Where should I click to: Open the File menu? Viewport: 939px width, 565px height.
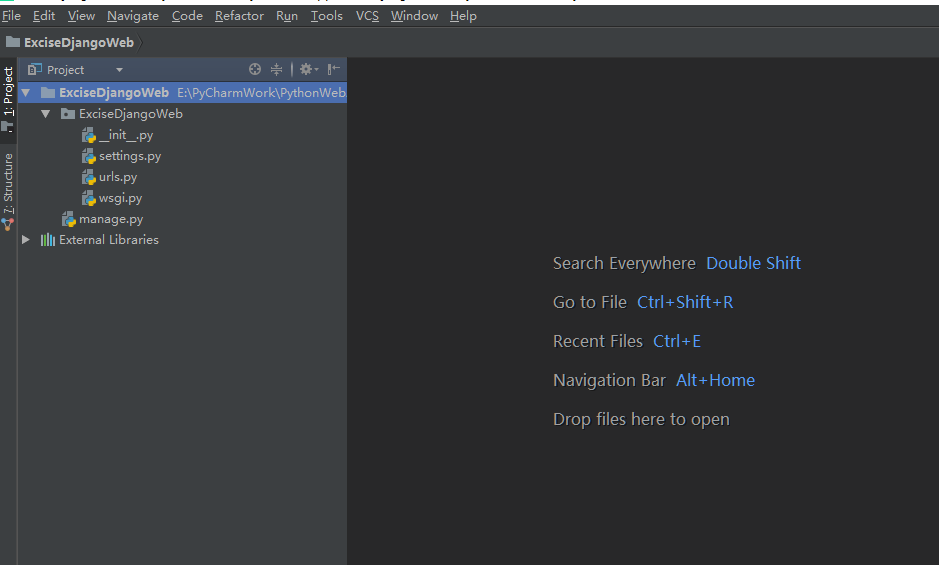tap(11, 16)
